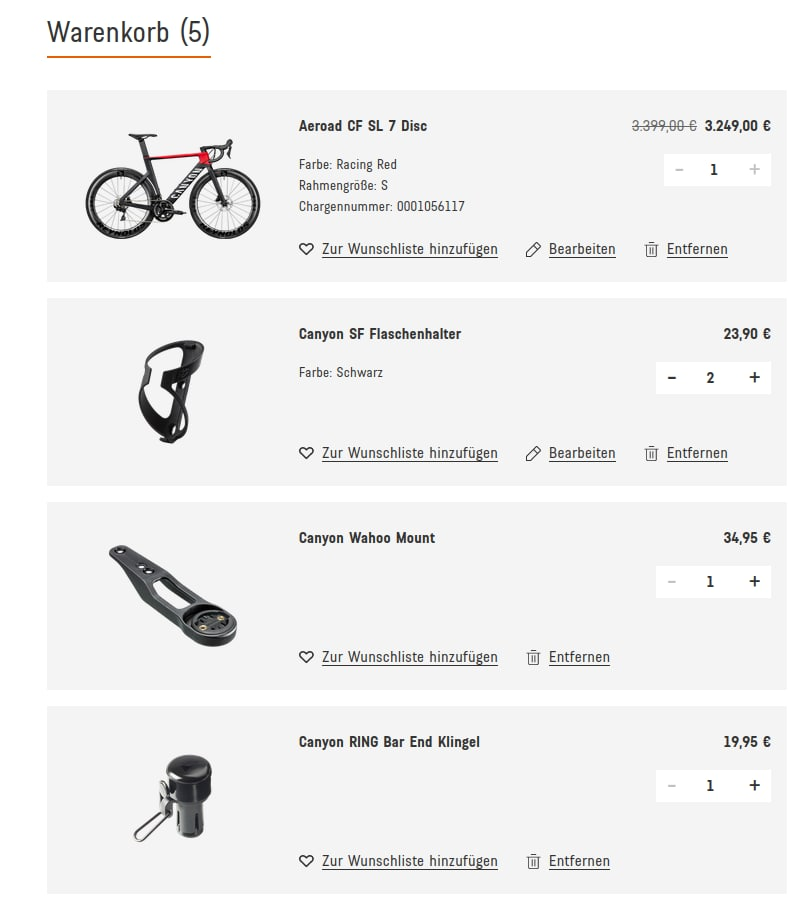Increase RING Bar End Klingel quantity
The height and width of the screenshot is (907, 809).
pos(754,785)
